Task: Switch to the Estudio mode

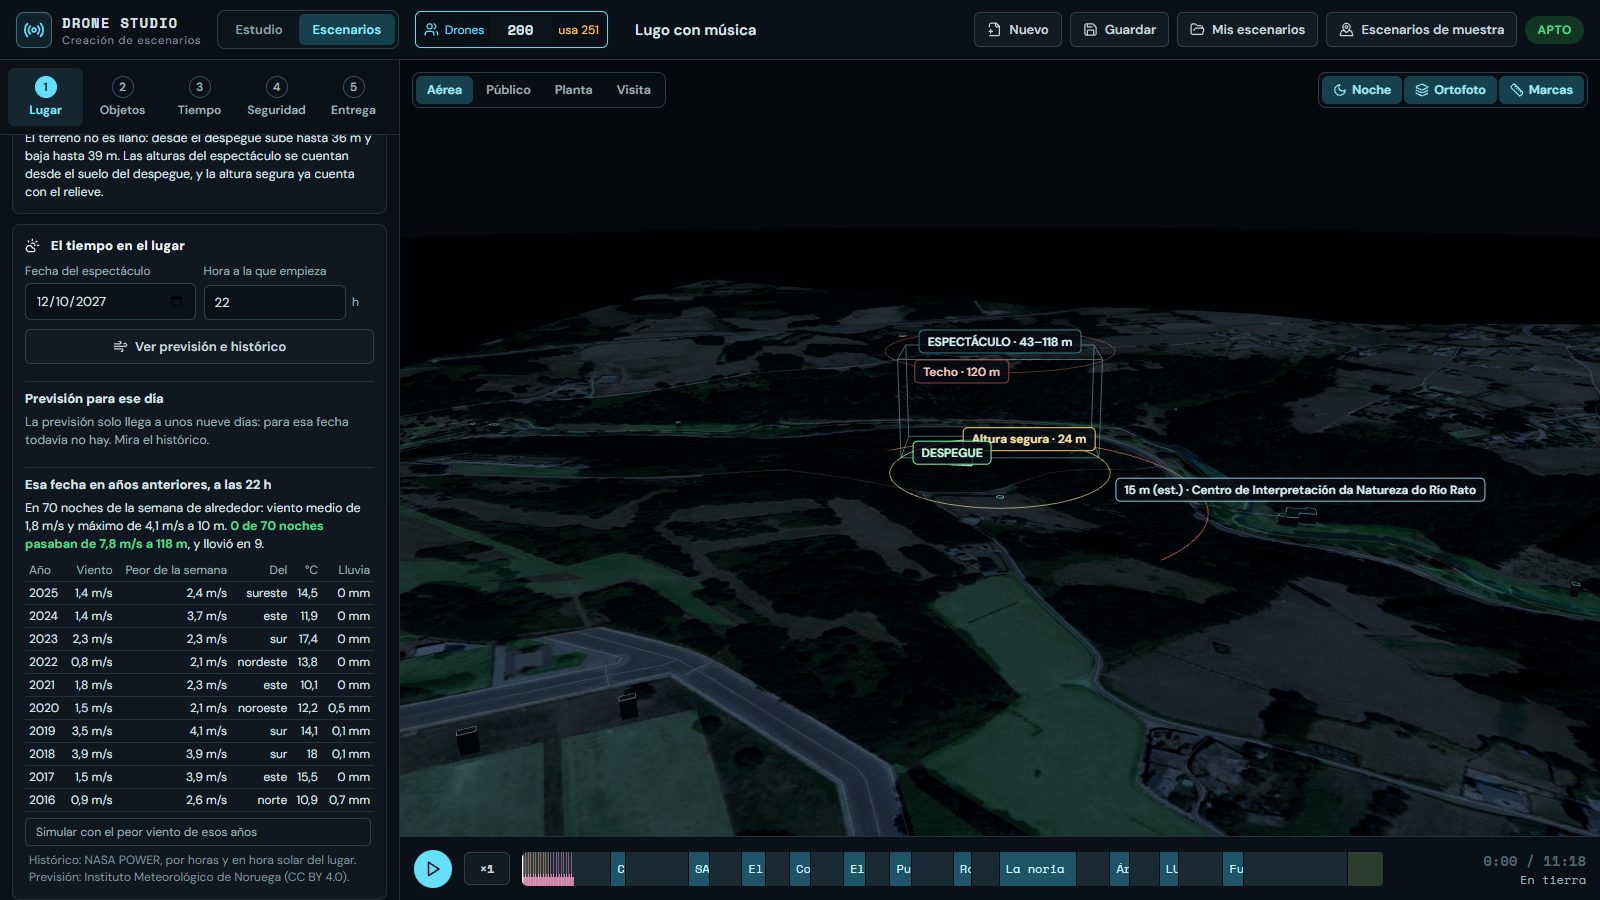Action: pos(259,30)
